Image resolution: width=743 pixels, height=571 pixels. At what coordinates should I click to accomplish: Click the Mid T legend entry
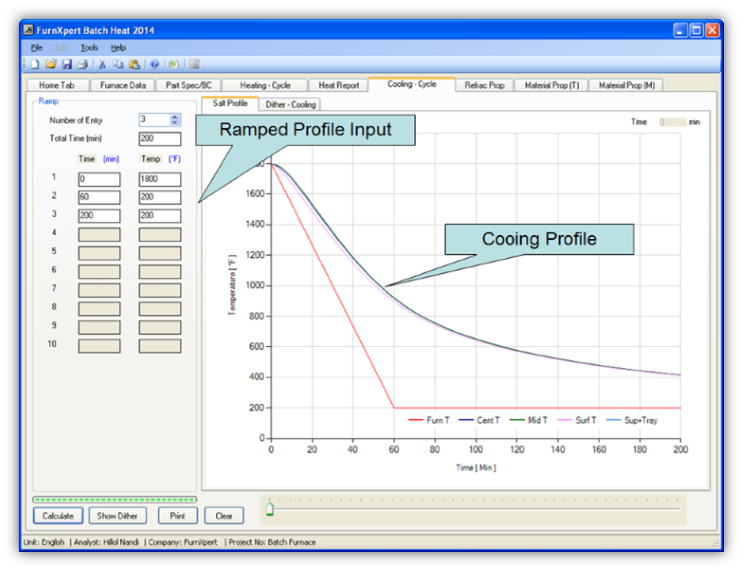tap(528, 420)
